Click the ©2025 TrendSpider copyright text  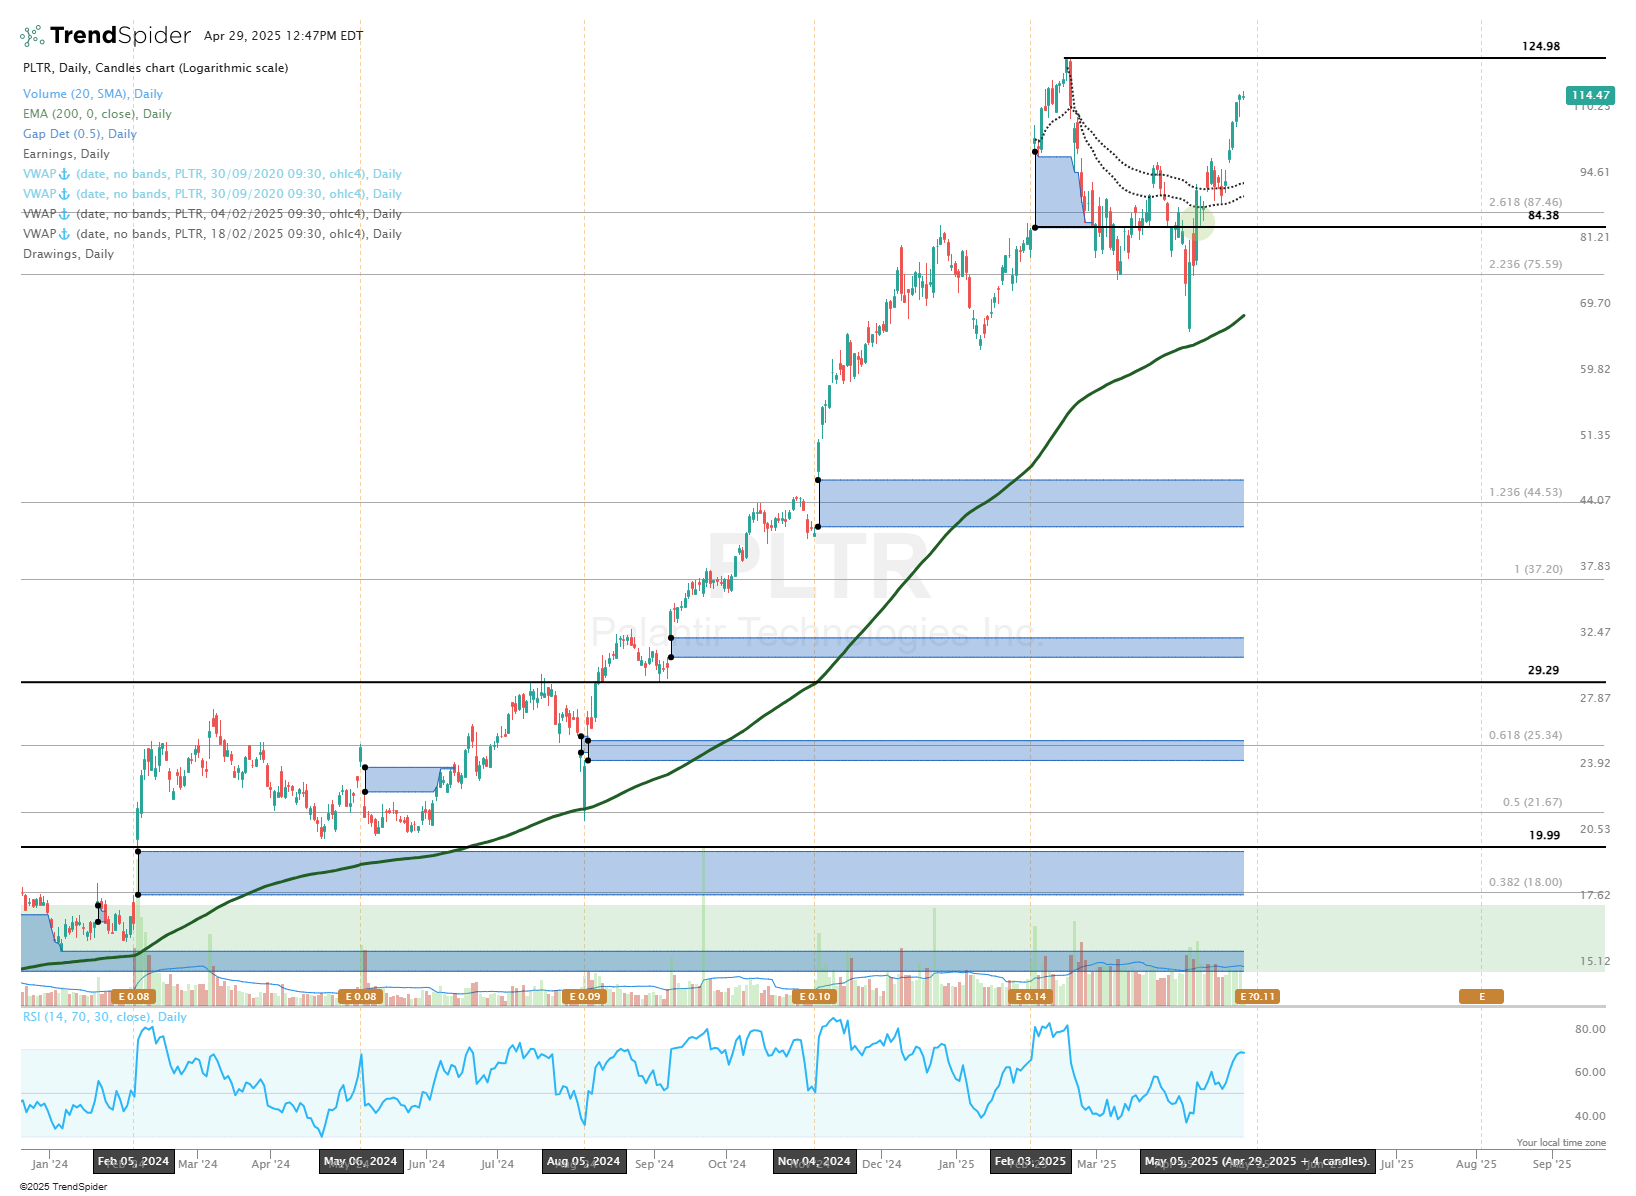click(x=63, y=1187)
